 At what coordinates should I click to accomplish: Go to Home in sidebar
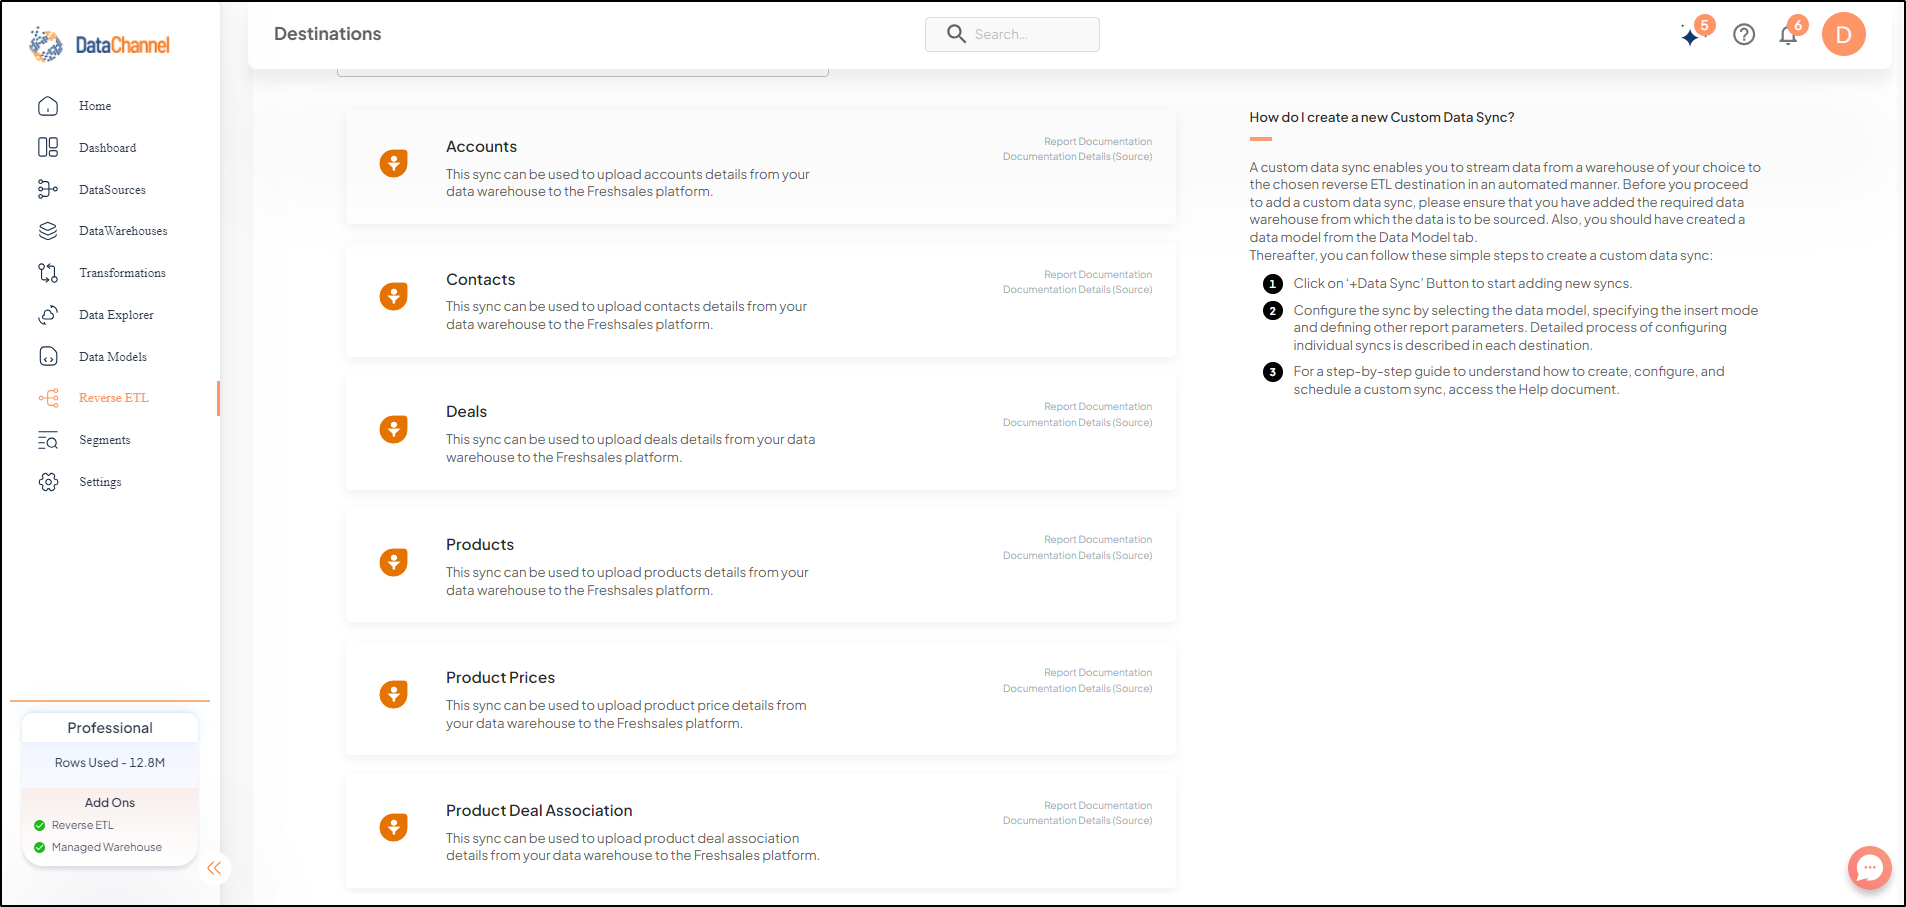(x=95, y=106)
